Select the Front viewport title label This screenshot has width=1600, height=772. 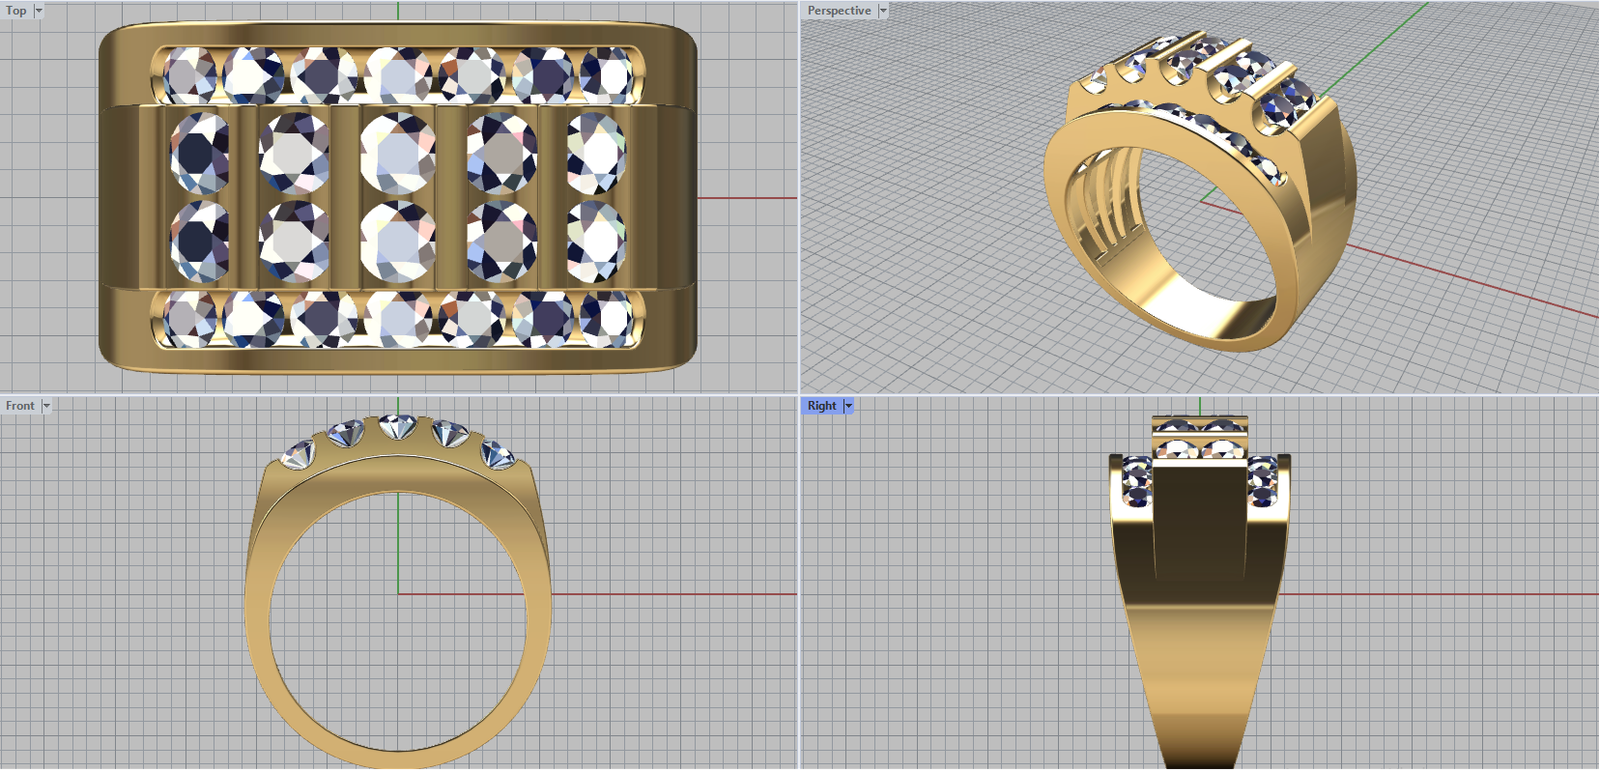point(20,406)
